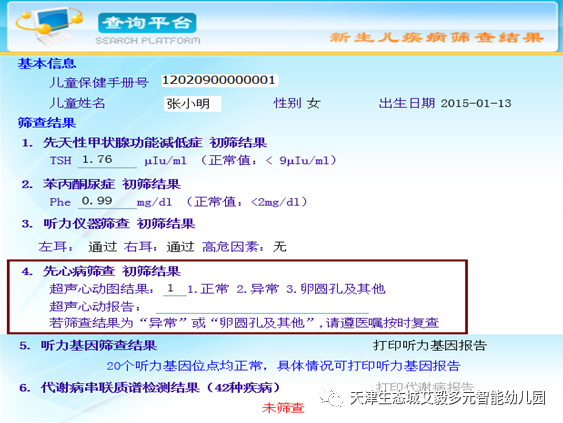Click the 查询平台 platform title badge
This screenshot has height=423, width=563.
click(x=147, y=23)
